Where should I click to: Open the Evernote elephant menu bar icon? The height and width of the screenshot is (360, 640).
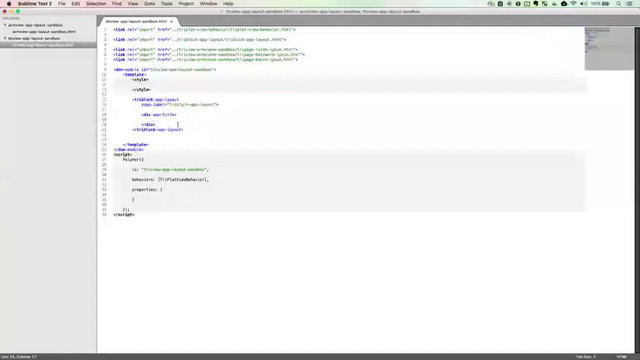click(536, 4)
